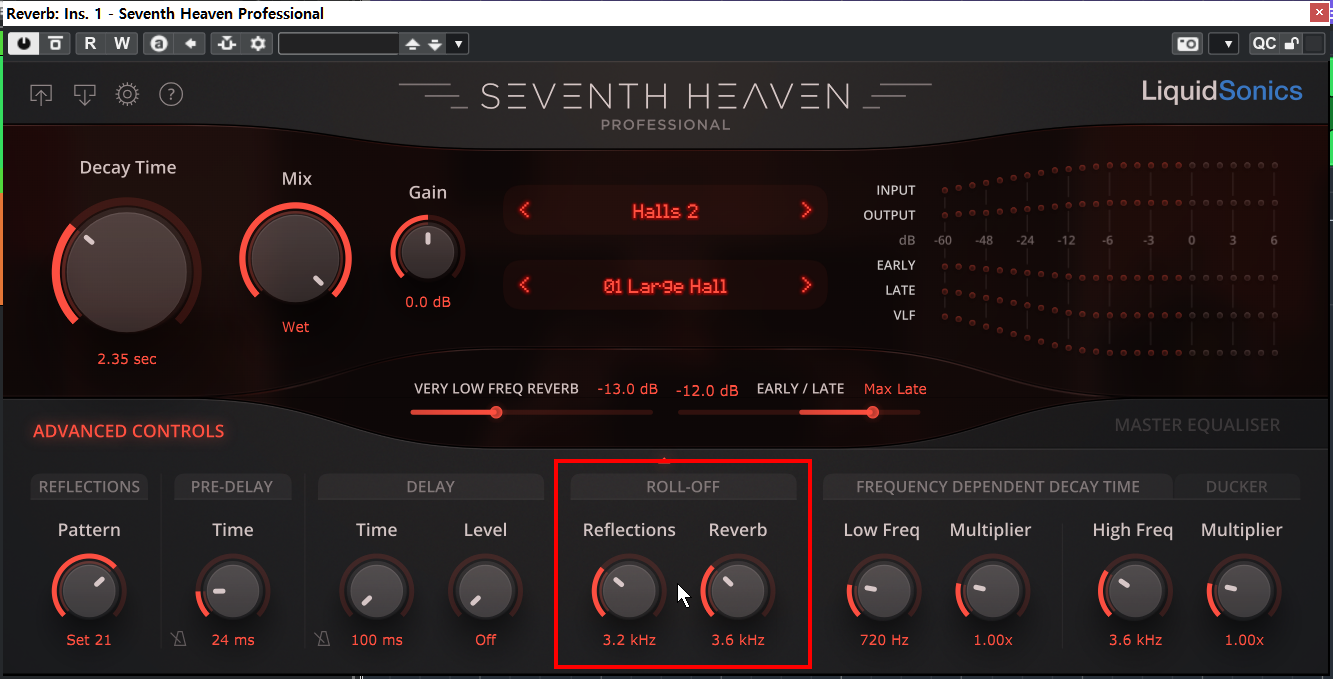1333x679 pixels.
Task: Click the Roll-Off Reflections knob
Action: (629, 591)
